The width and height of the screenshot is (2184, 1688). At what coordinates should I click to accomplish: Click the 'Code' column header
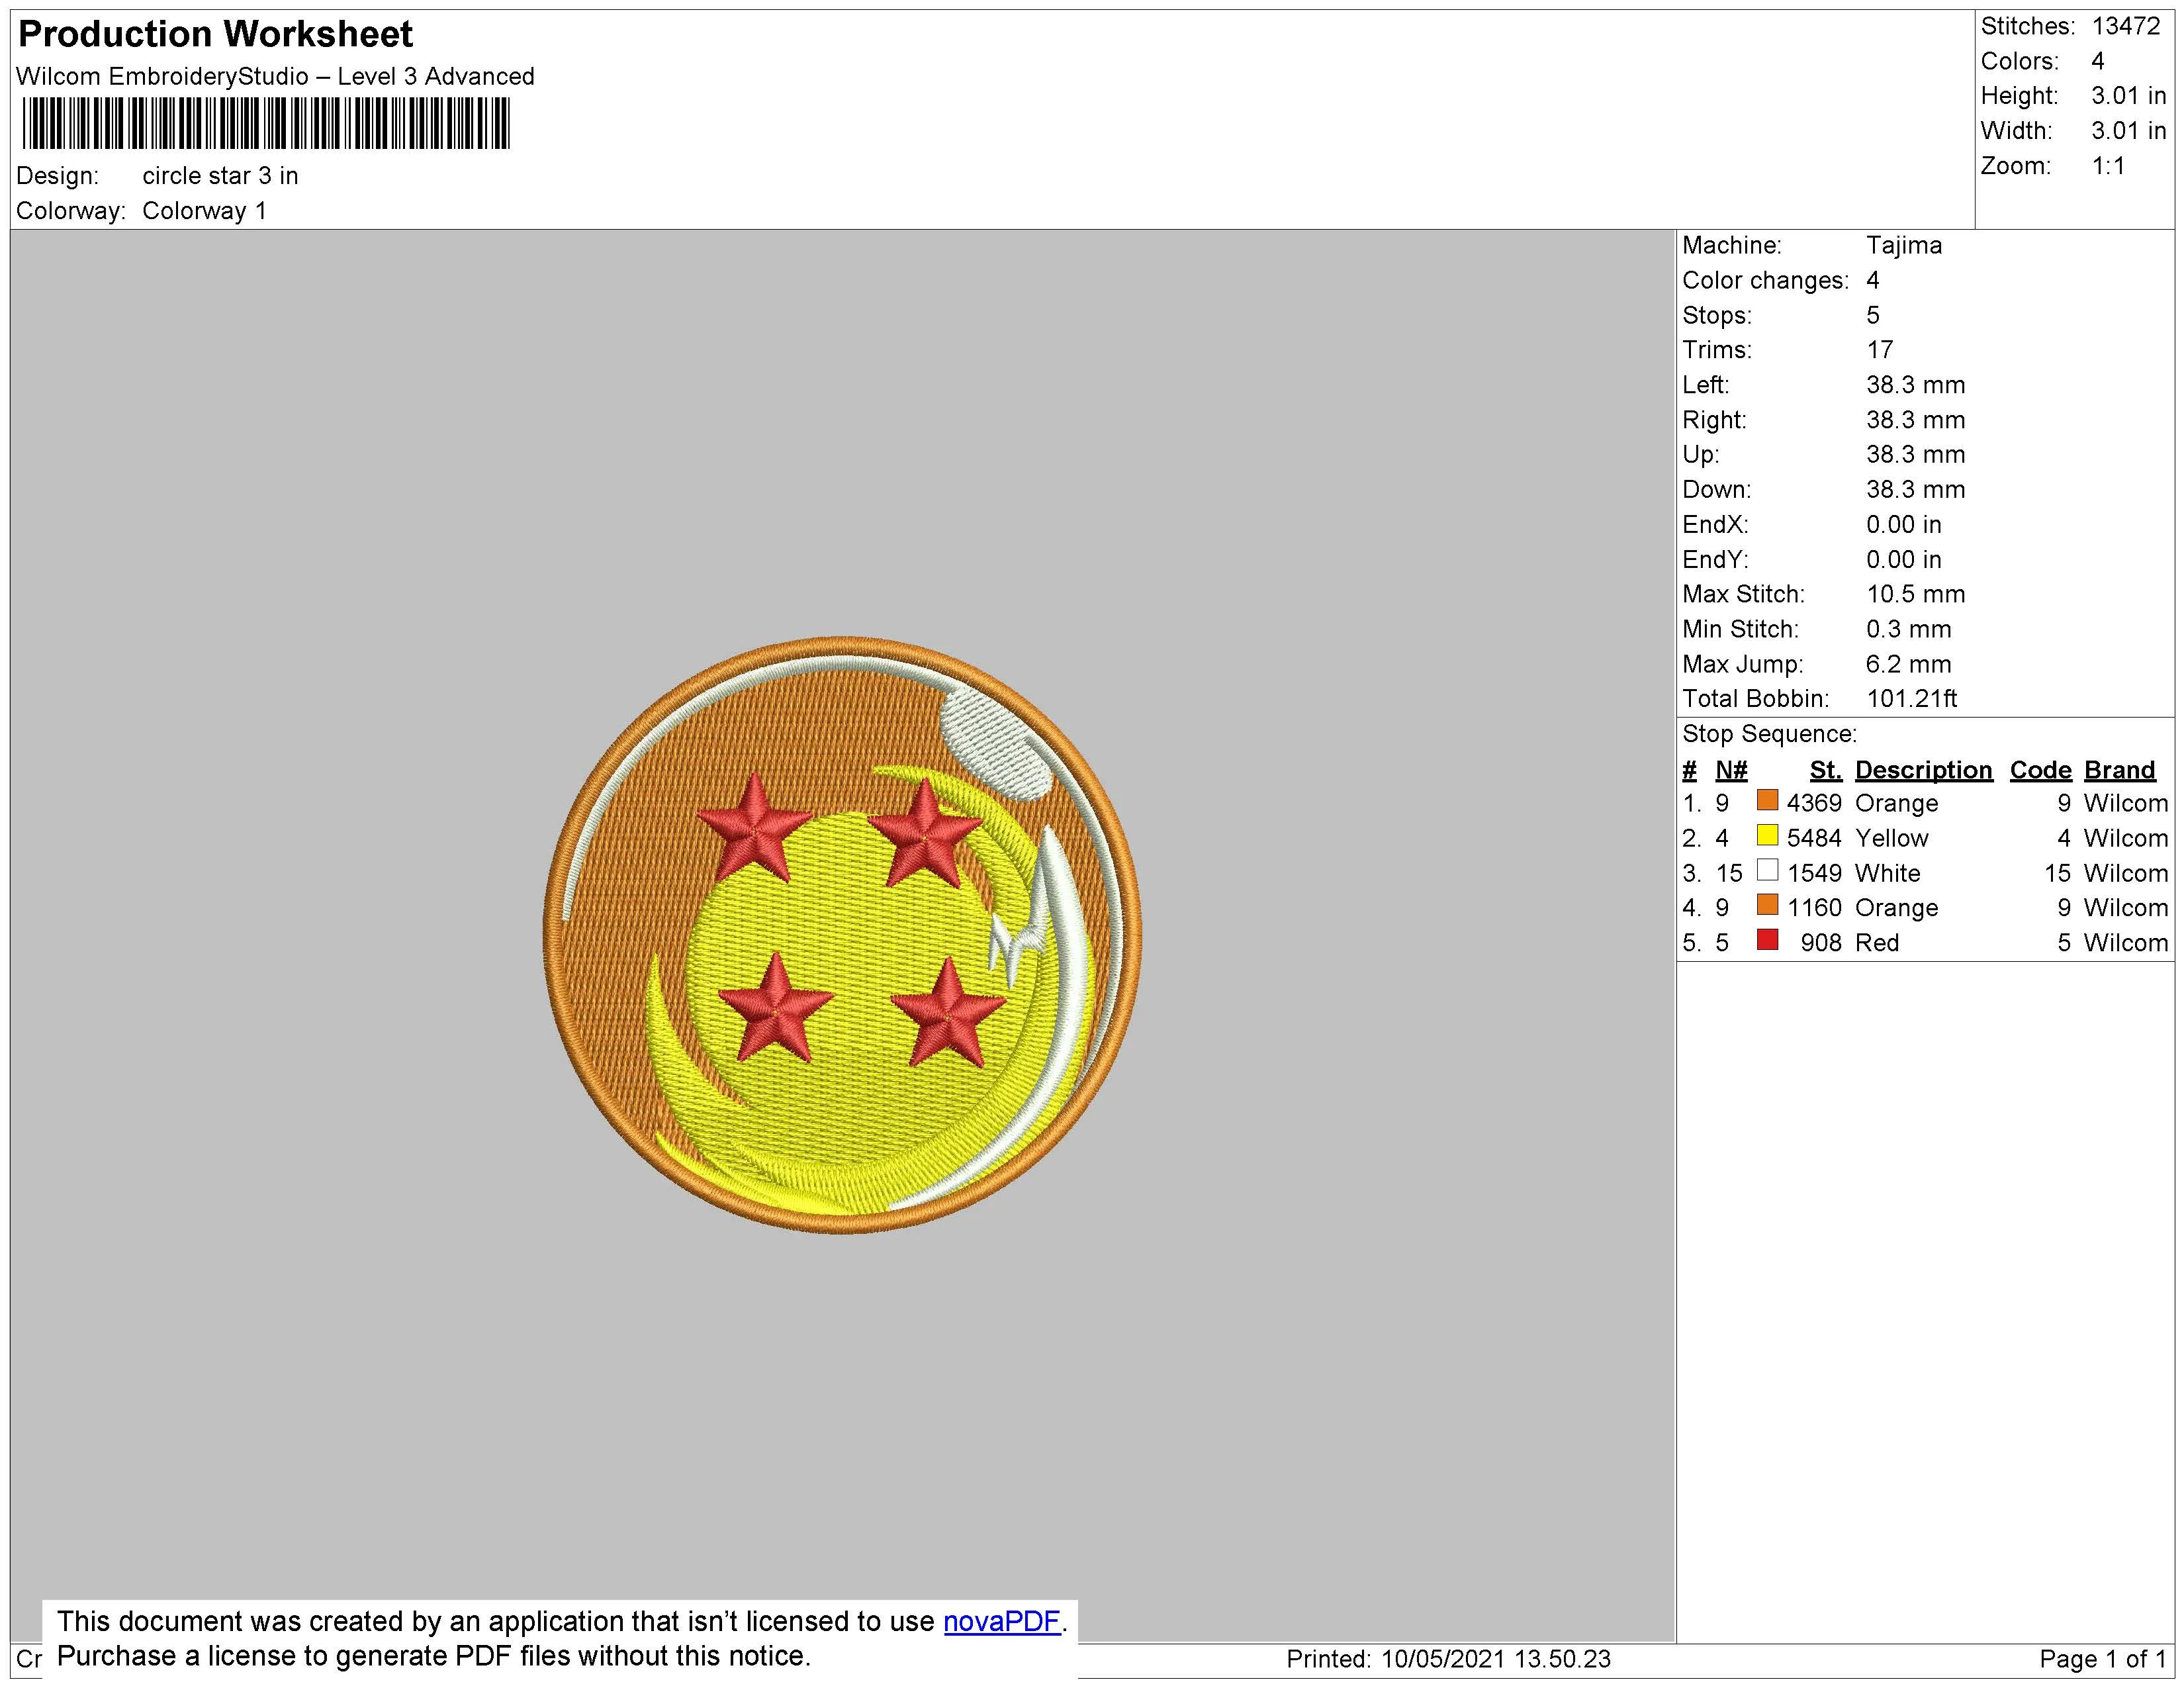pos(2040,770)
